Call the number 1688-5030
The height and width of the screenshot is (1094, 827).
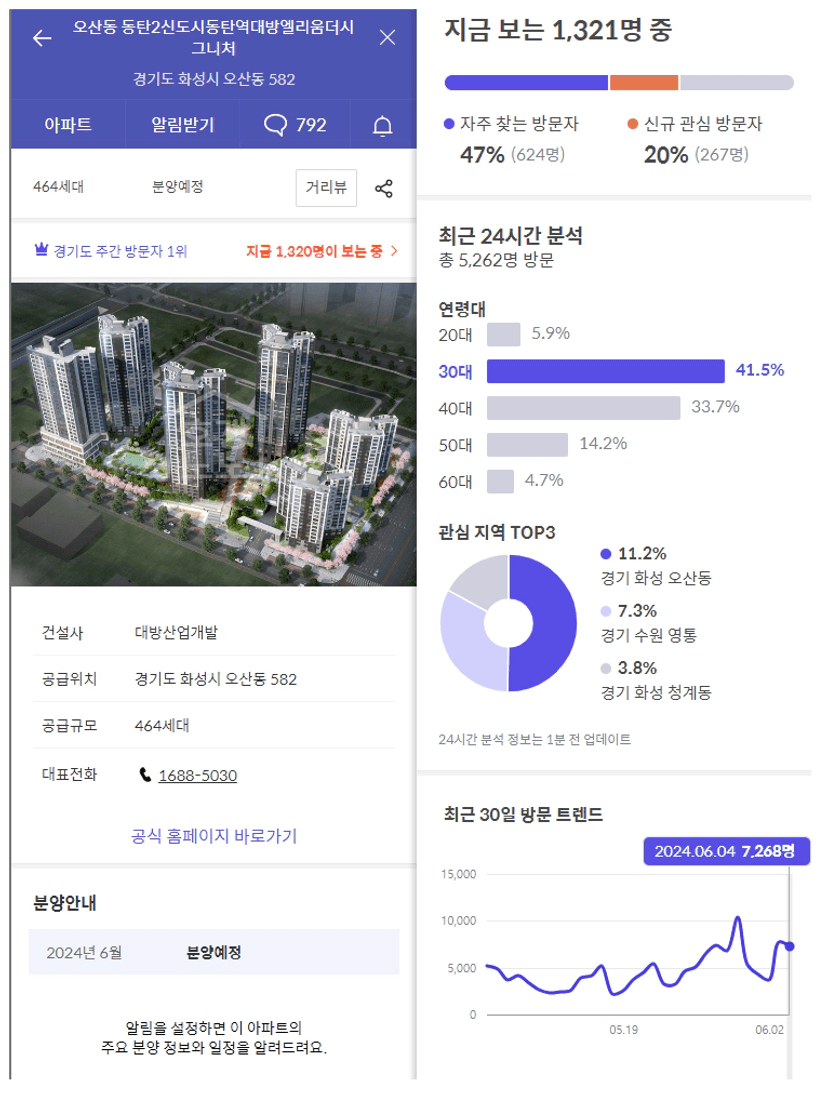198,775
